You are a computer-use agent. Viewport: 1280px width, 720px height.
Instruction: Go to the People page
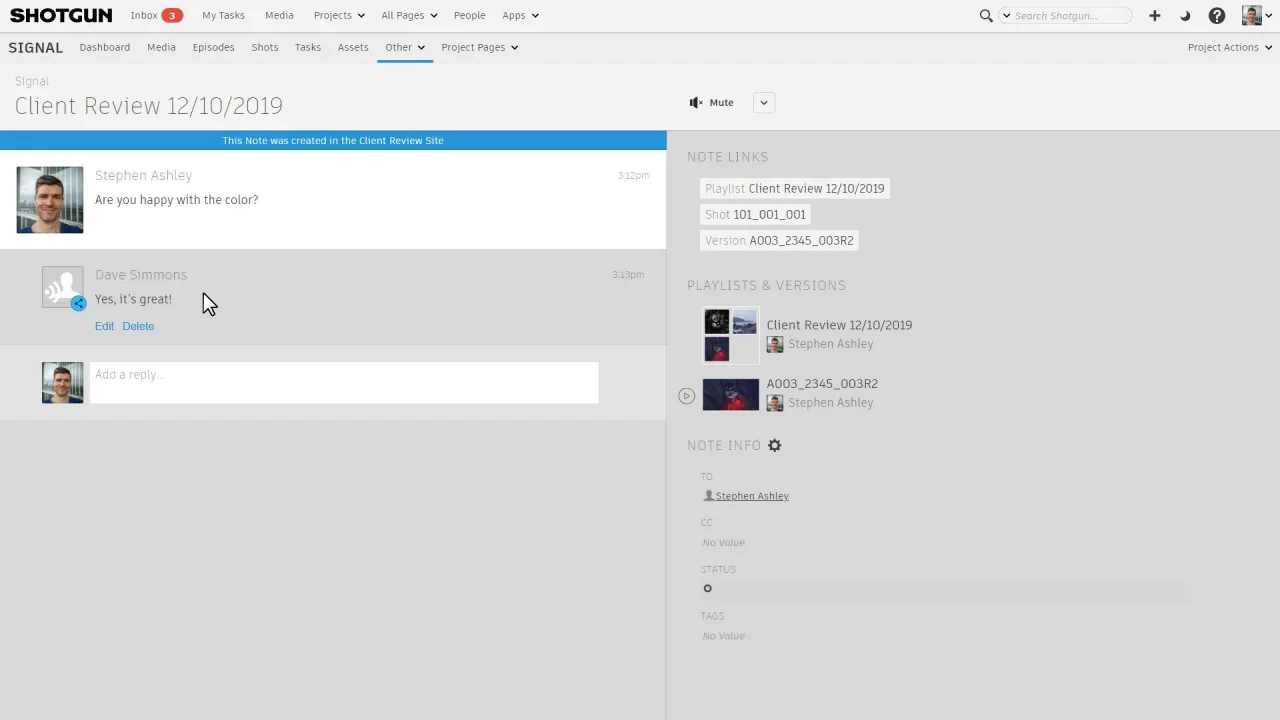(469, 15)
